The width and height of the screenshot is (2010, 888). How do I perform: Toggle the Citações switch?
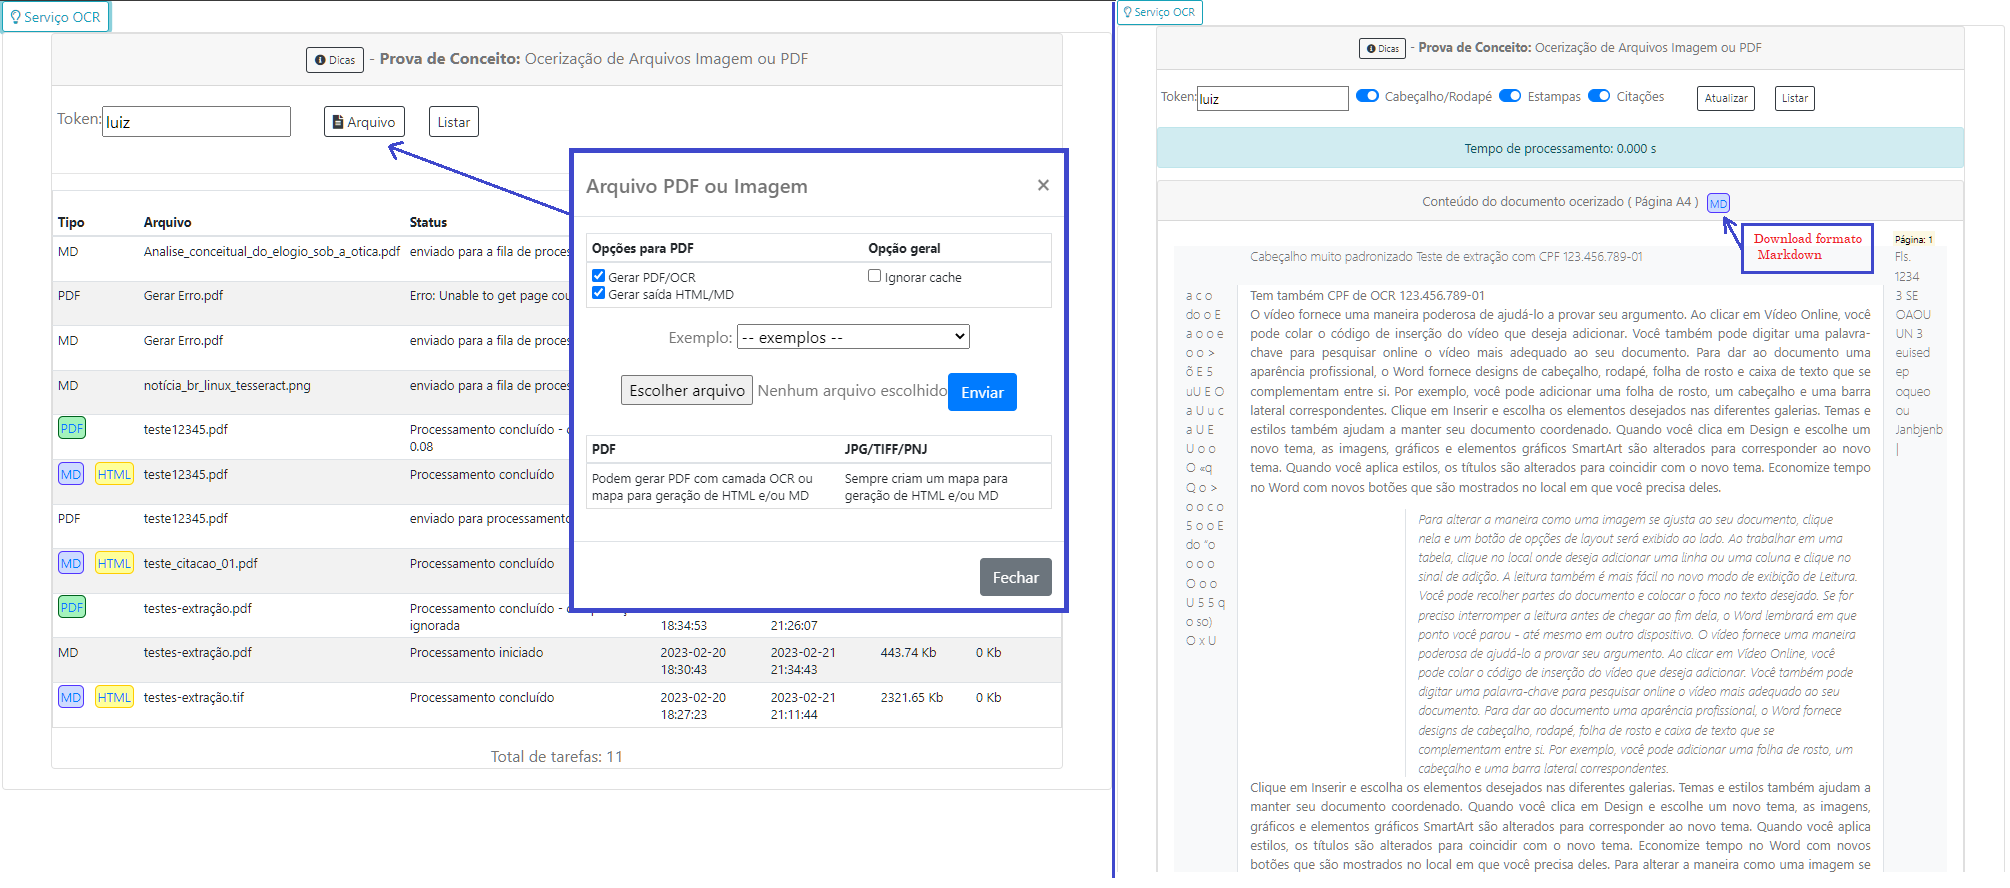pos(1599,96)
